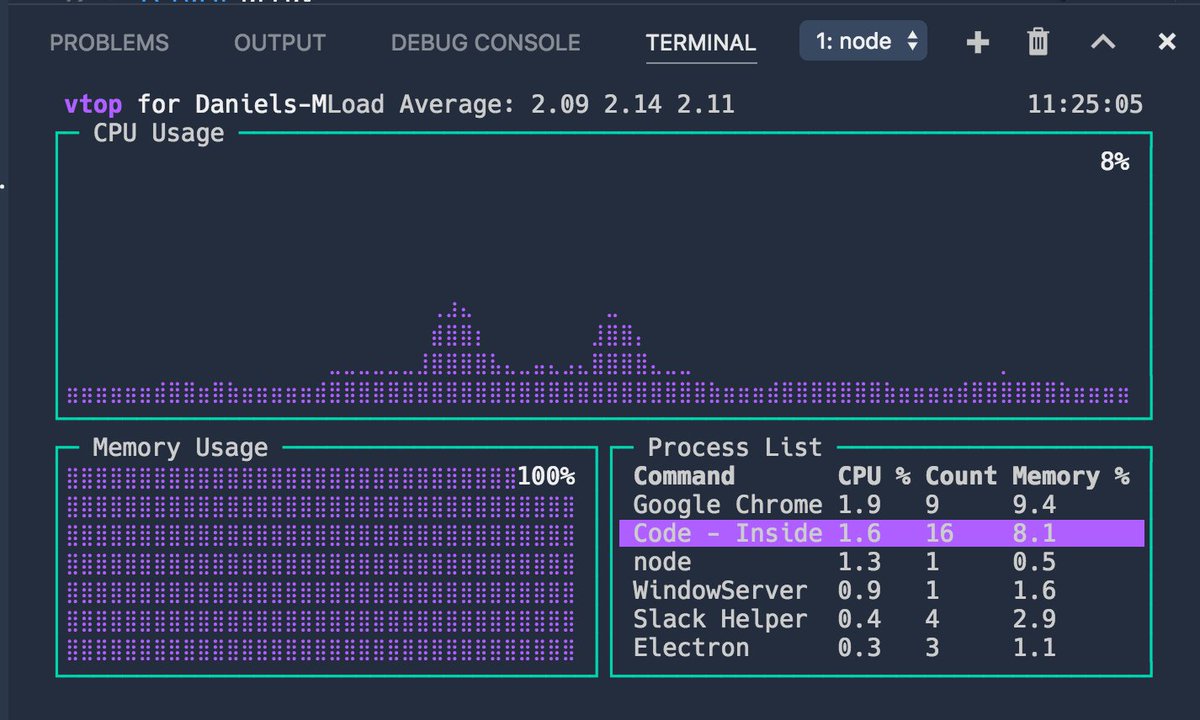Screen dimensions: 1200x720
Task: Close the panel with the X icon
Action: click(x=1166, y=42)
